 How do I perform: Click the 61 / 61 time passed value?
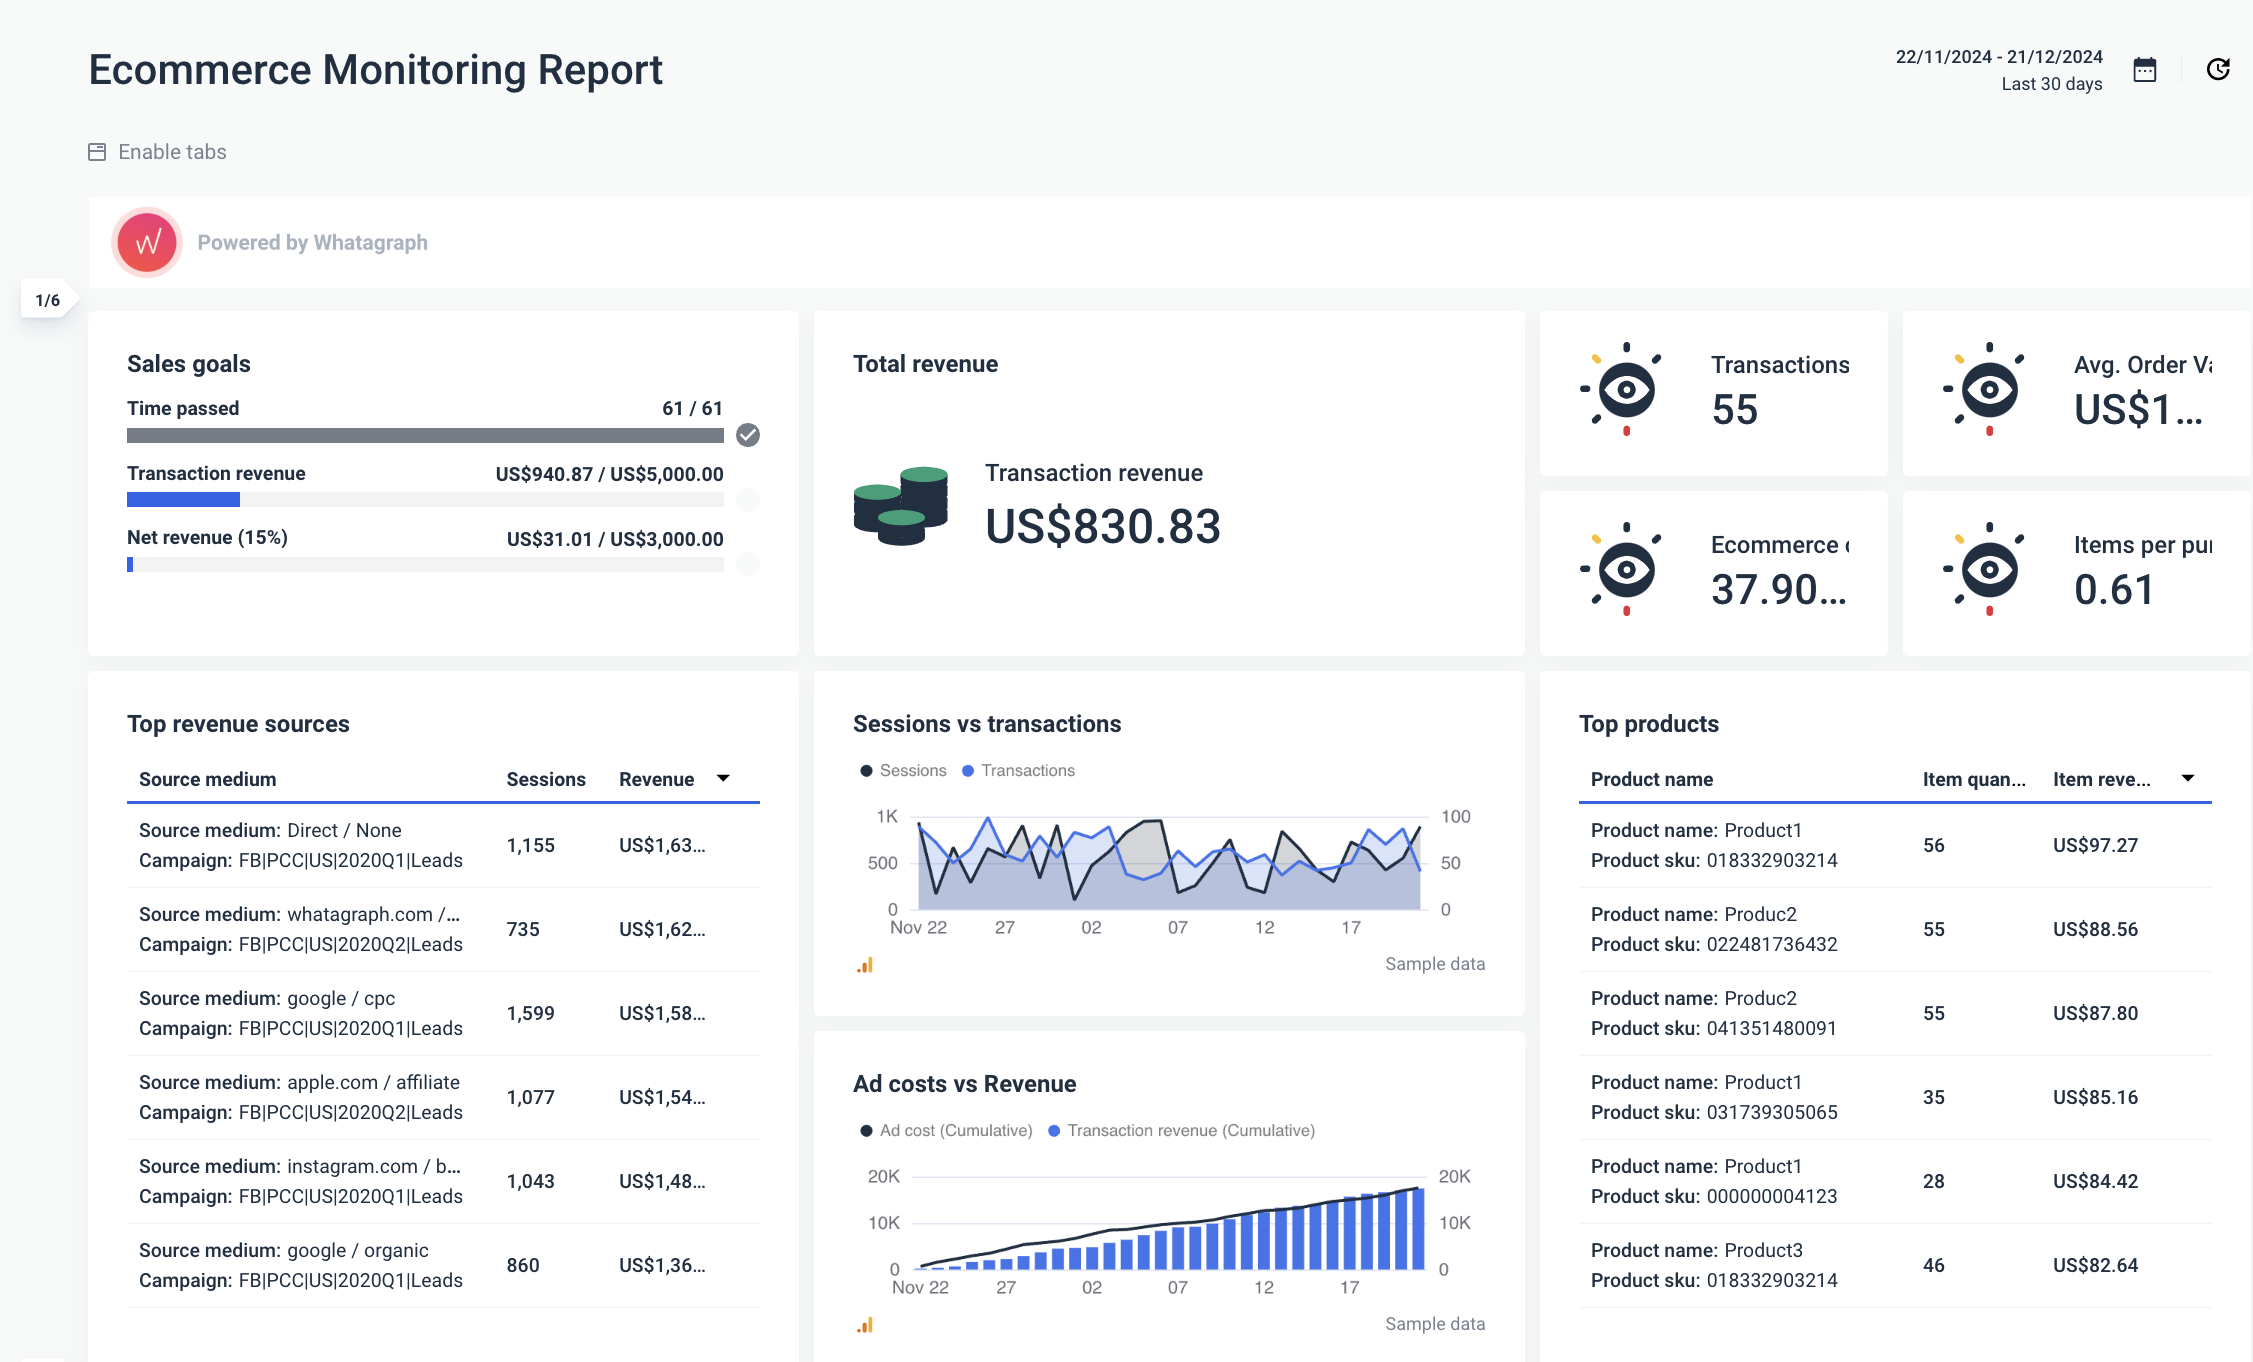[x=692, y=408]
